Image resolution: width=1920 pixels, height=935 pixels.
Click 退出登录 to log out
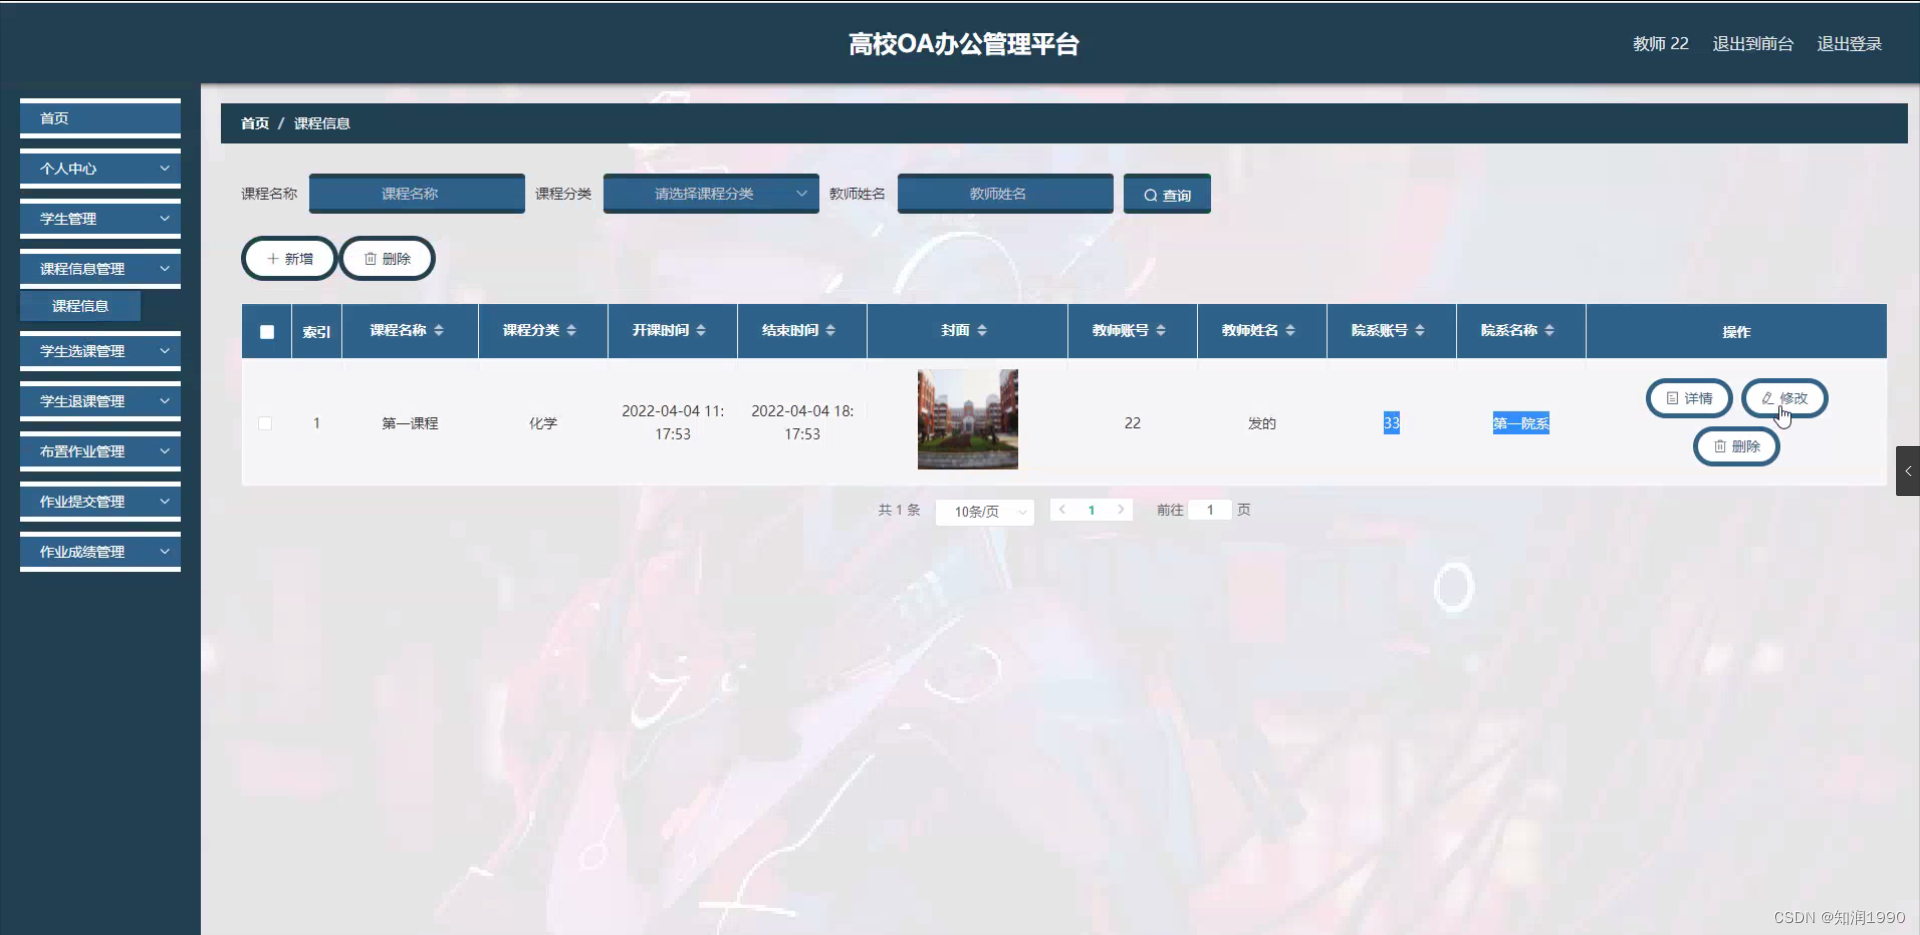point(1850,44)
